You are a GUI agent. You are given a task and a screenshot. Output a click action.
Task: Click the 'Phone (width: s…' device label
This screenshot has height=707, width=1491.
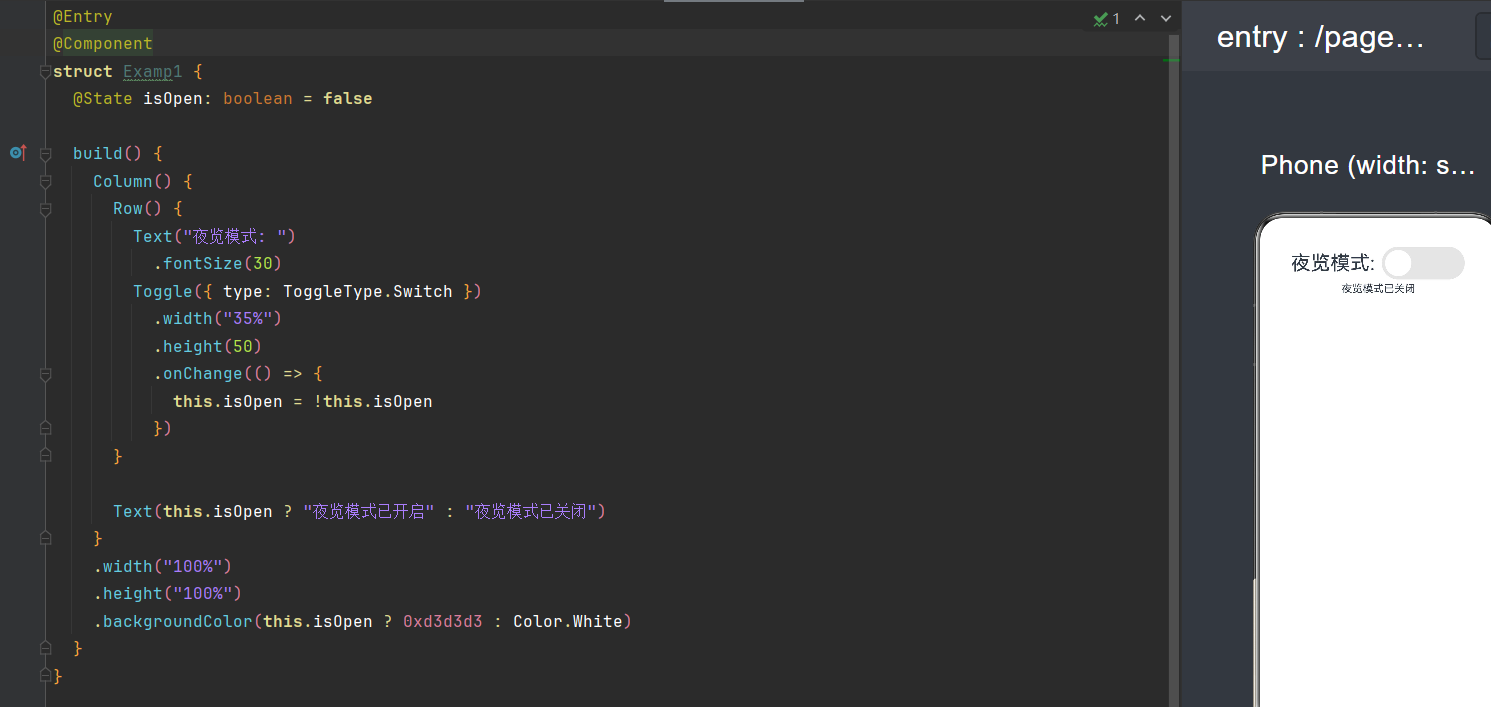click(x=1368, y=165)
